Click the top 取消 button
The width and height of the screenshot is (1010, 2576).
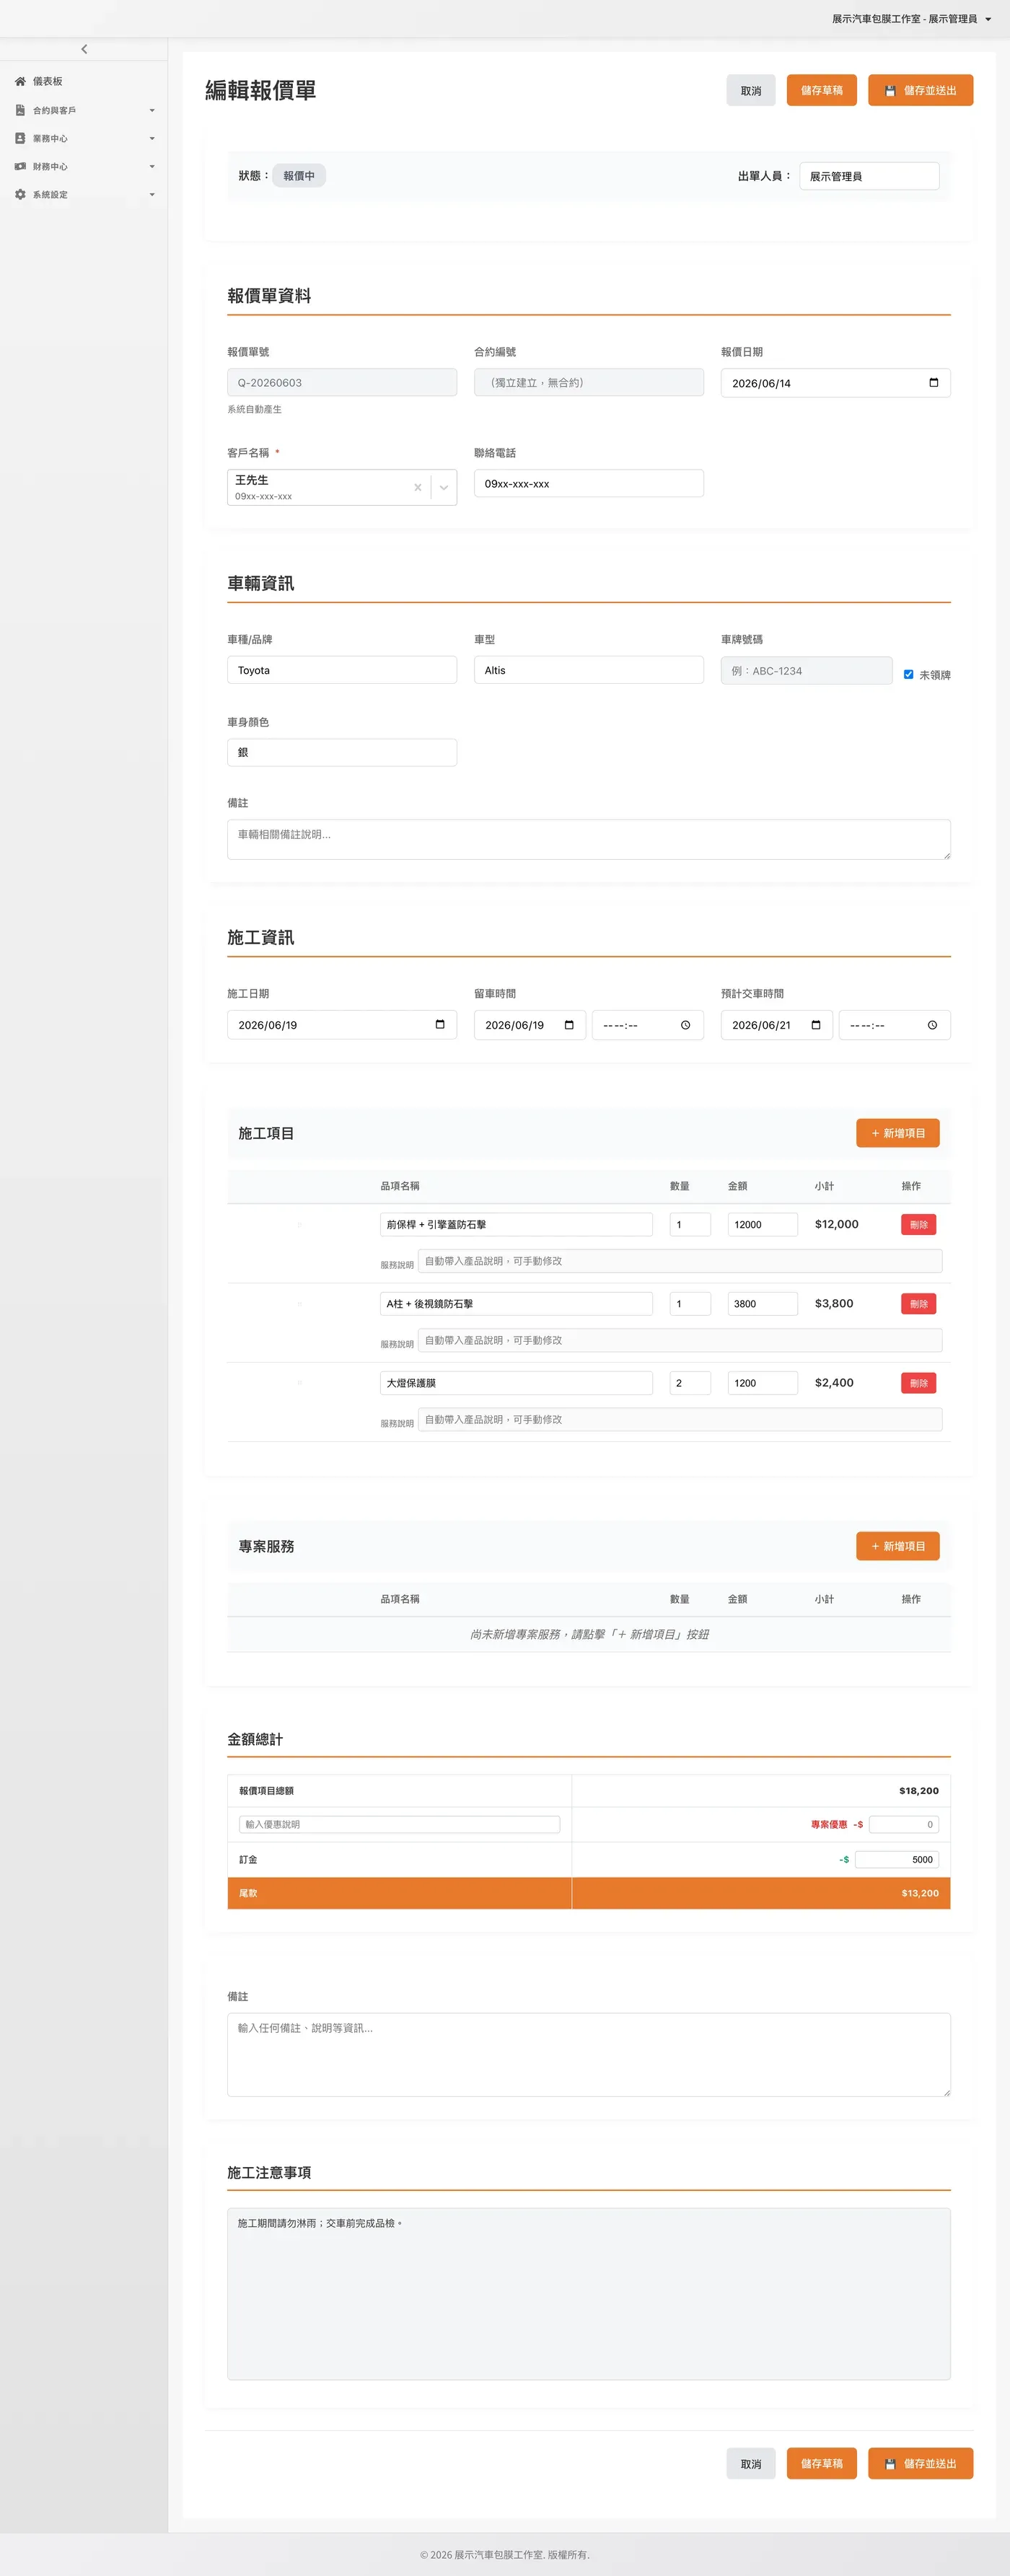751,90
